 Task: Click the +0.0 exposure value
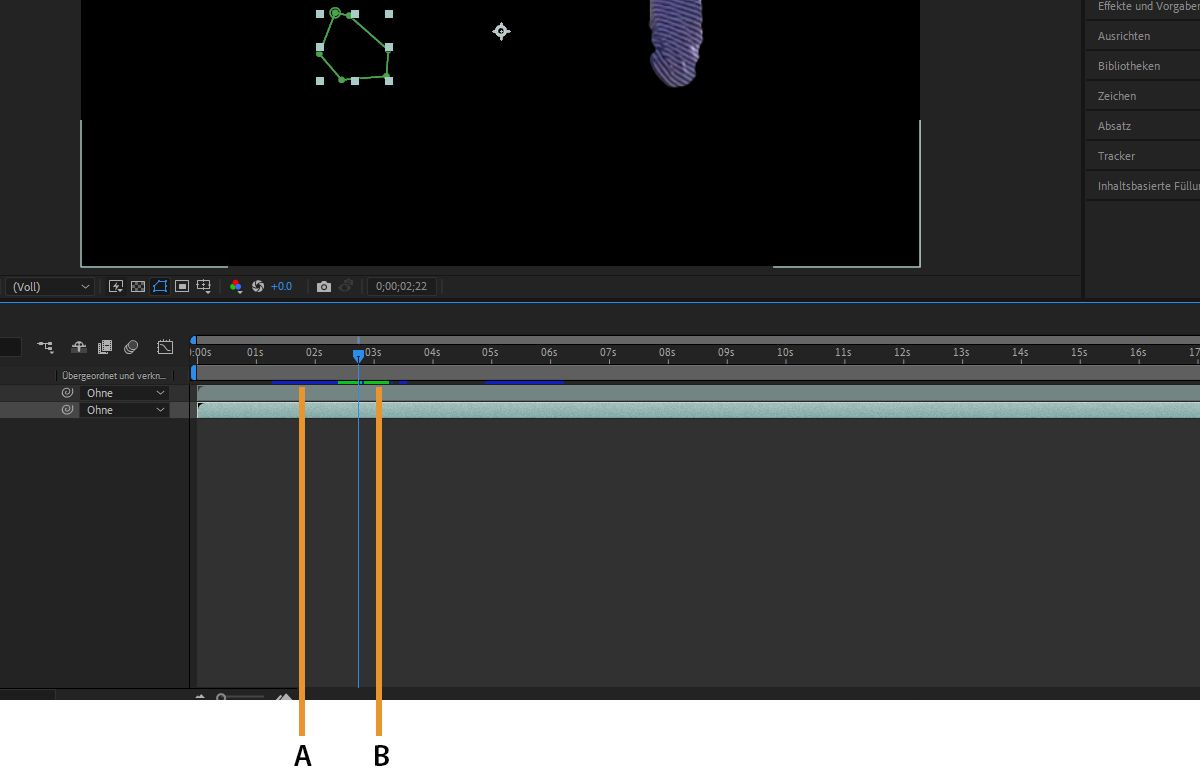pos(282,286)
